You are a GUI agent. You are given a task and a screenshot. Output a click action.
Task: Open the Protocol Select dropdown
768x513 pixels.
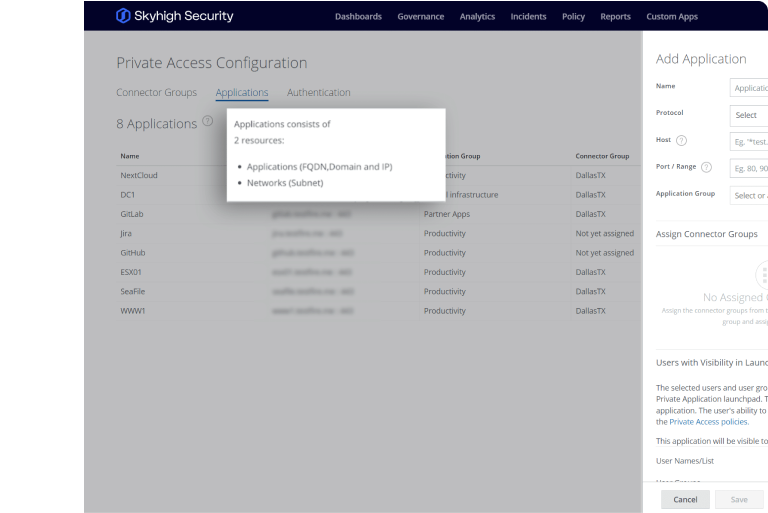pos(748,115)
